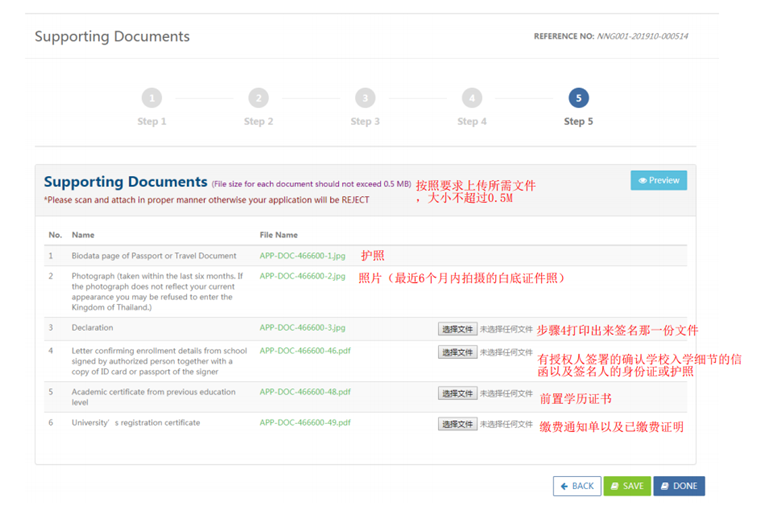Click the 'Biodata page of Passport or Travel Document' text
Viewport: 760px width, 509px height.
click(154, 255)
